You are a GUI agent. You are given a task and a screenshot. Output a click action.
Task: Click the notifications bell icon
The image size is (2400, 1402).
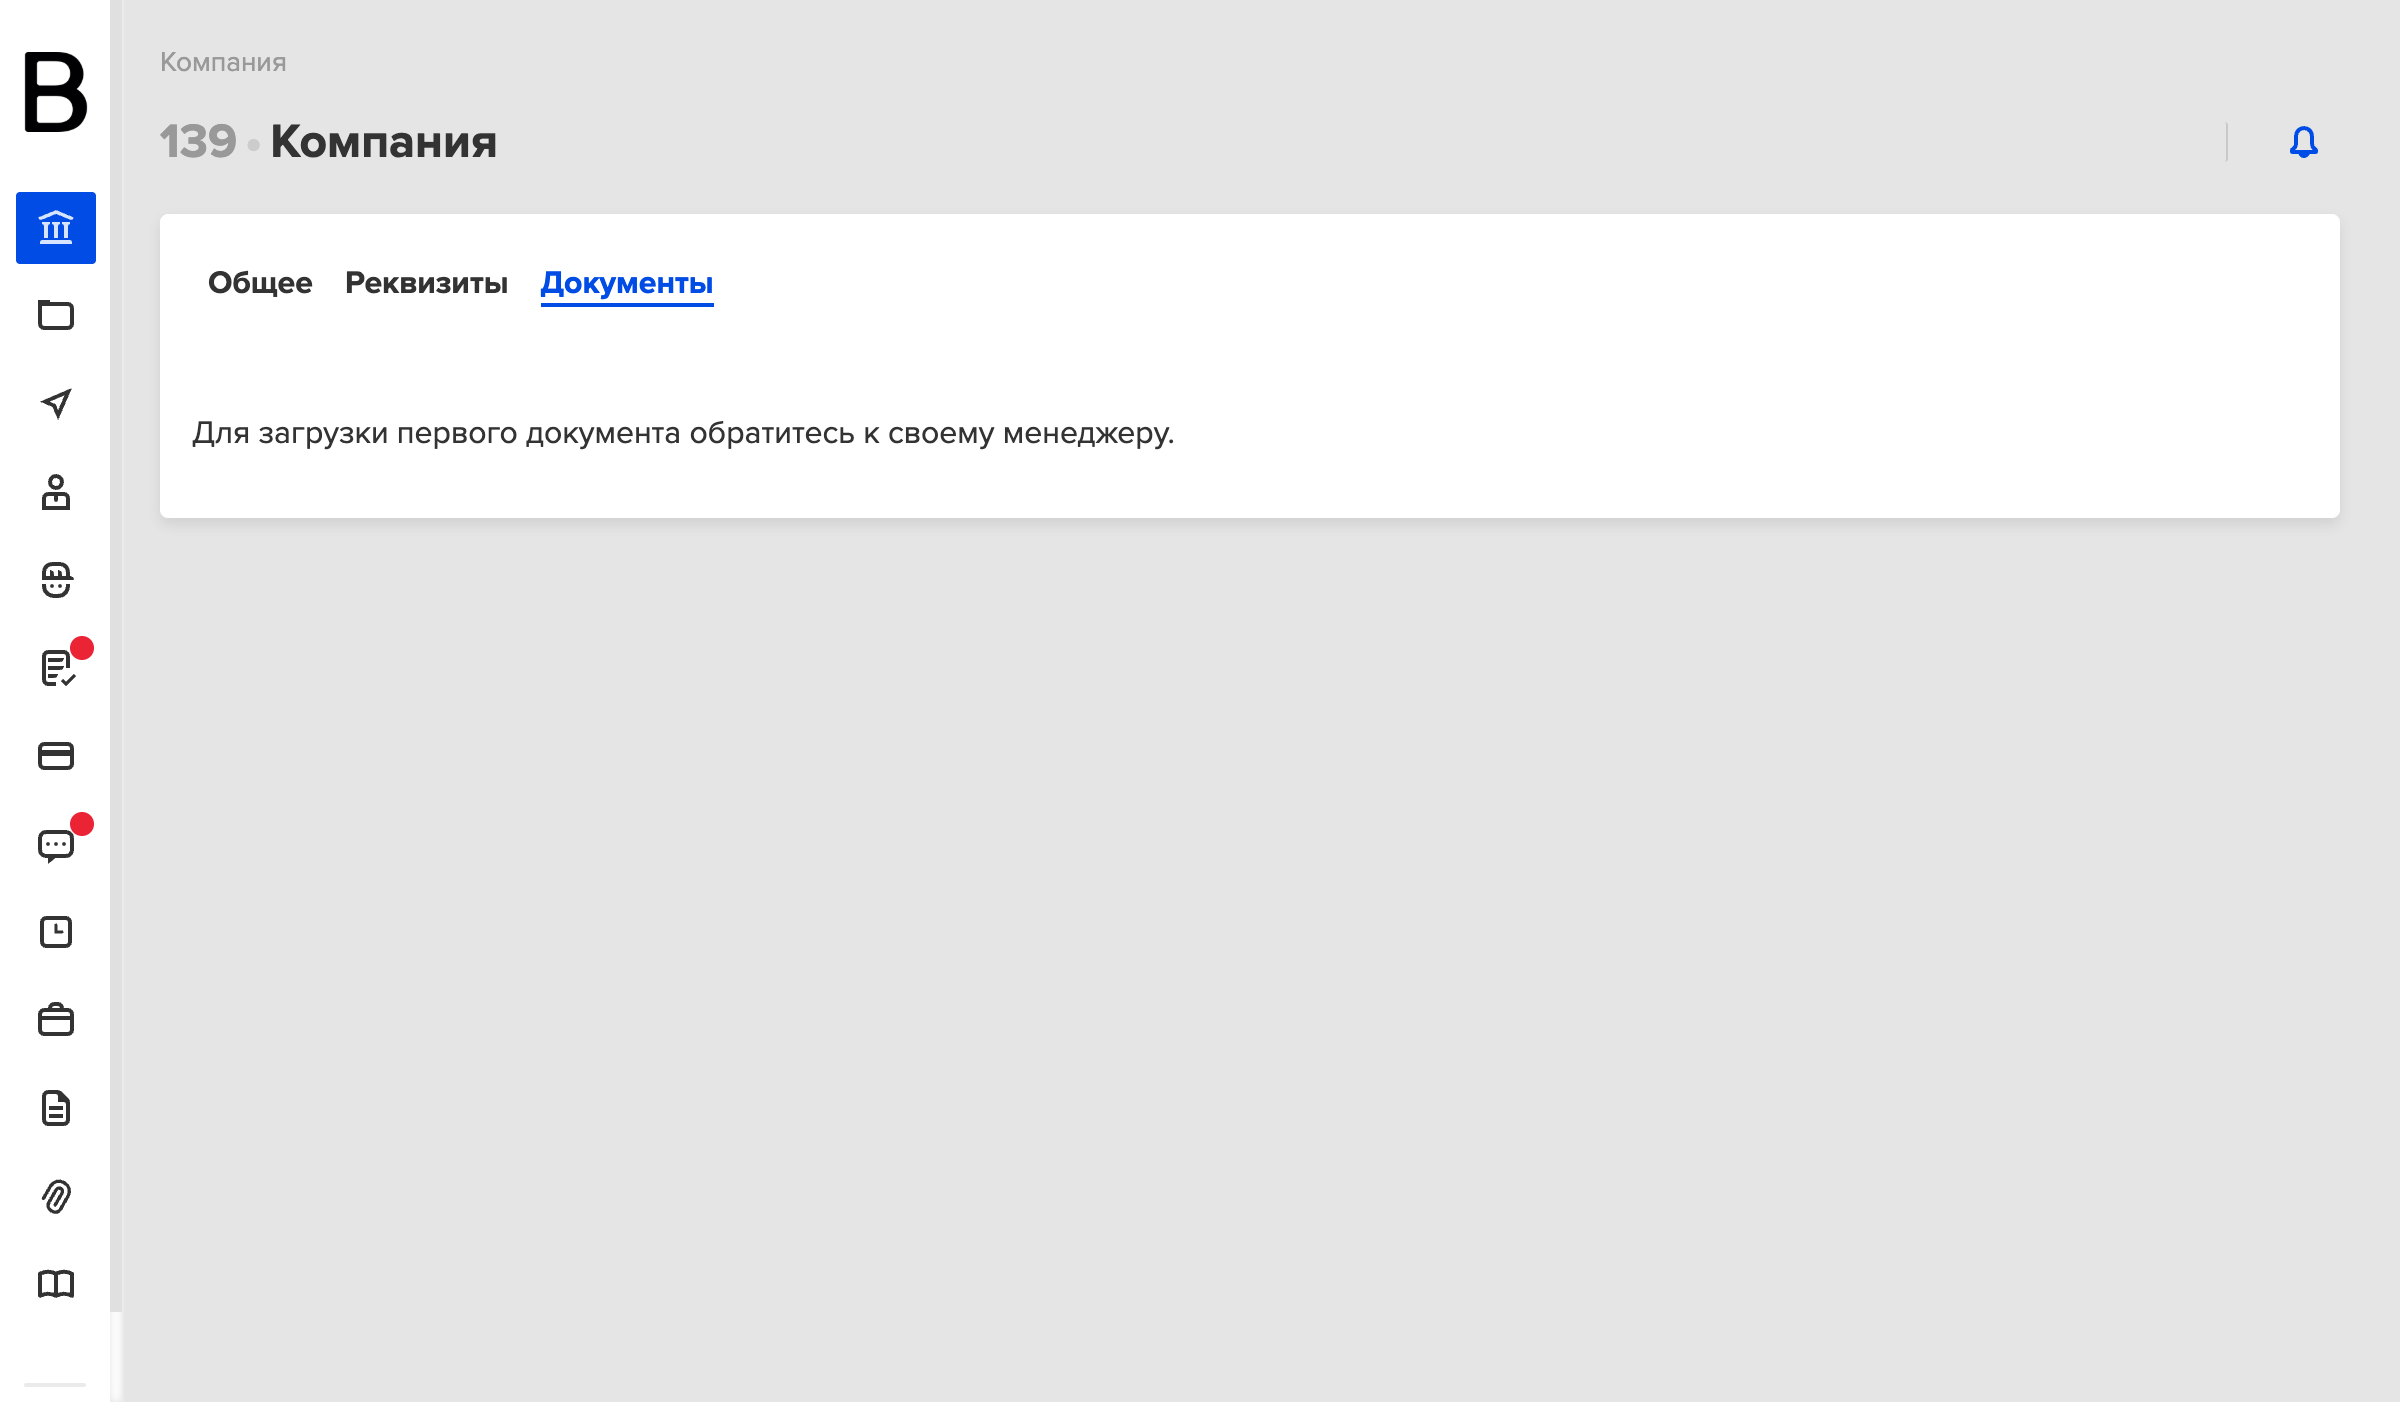point(2304,142)
